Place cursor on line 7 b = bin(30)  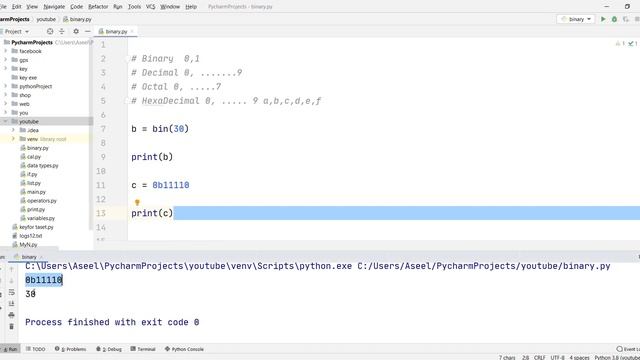coord(160,129)
